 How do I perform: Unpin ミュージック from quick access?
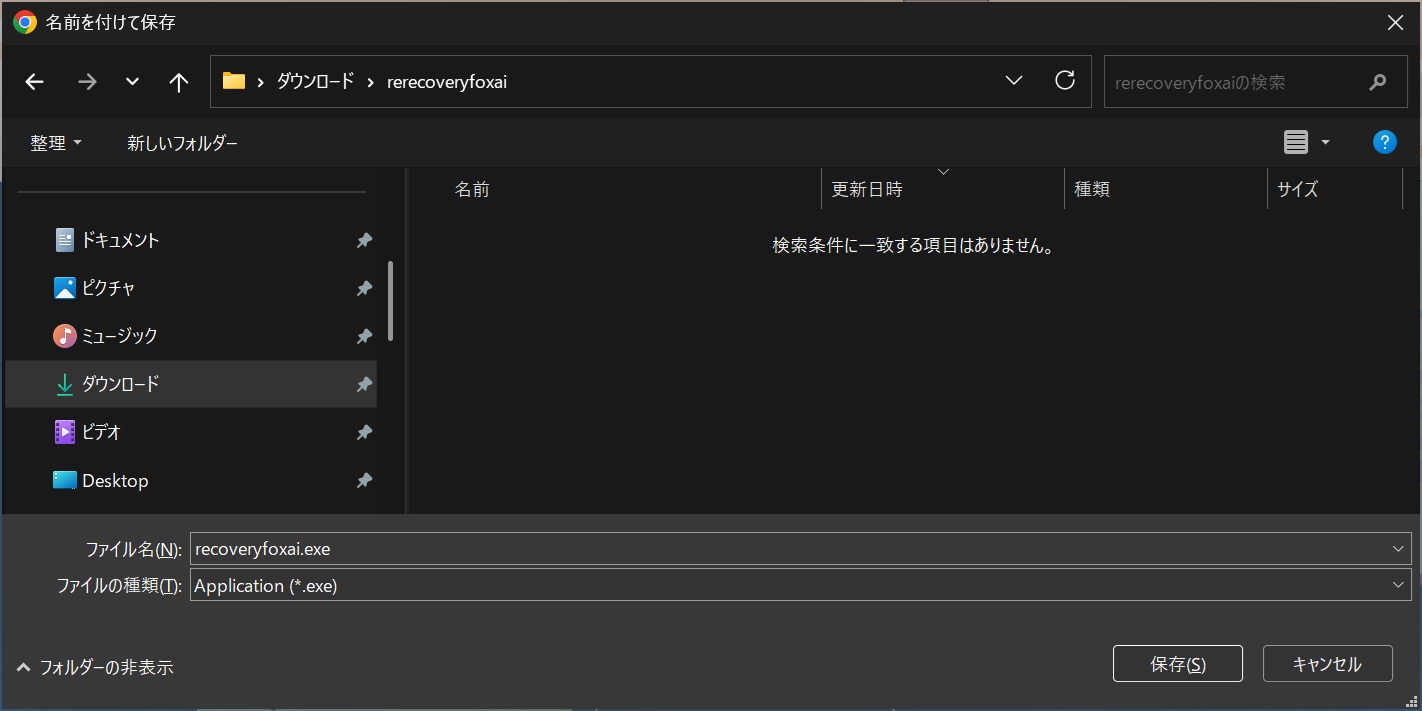click(364, 336)
